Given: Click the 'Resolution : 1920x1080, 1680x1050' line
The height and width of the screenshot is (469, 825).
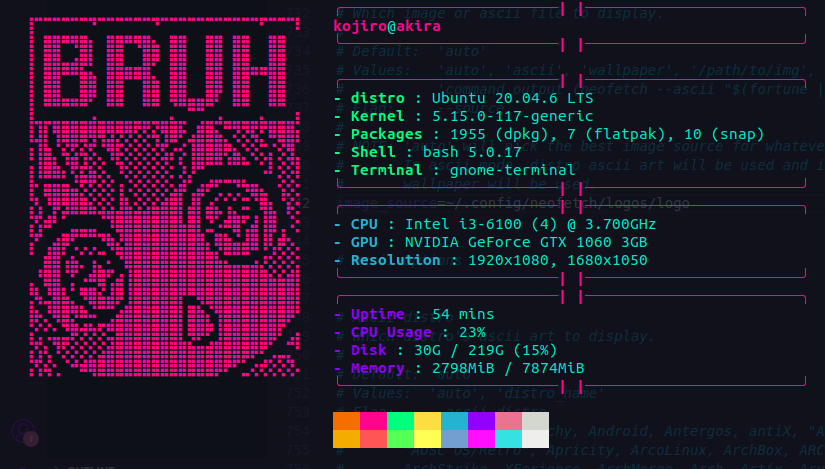Looking at the screenshot, I should (x=490, y=260).
